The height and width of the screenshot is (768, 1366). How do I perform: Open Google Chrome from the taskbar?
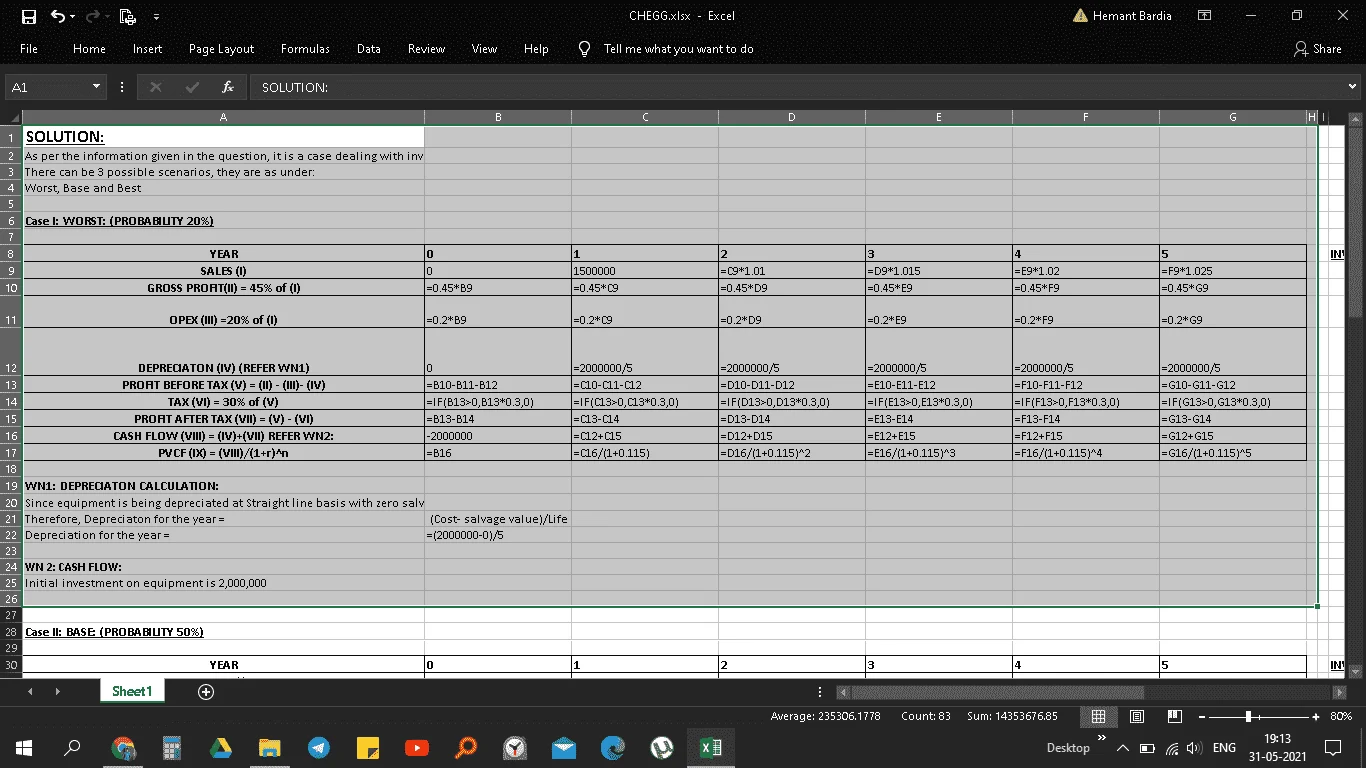click(123, 748)
